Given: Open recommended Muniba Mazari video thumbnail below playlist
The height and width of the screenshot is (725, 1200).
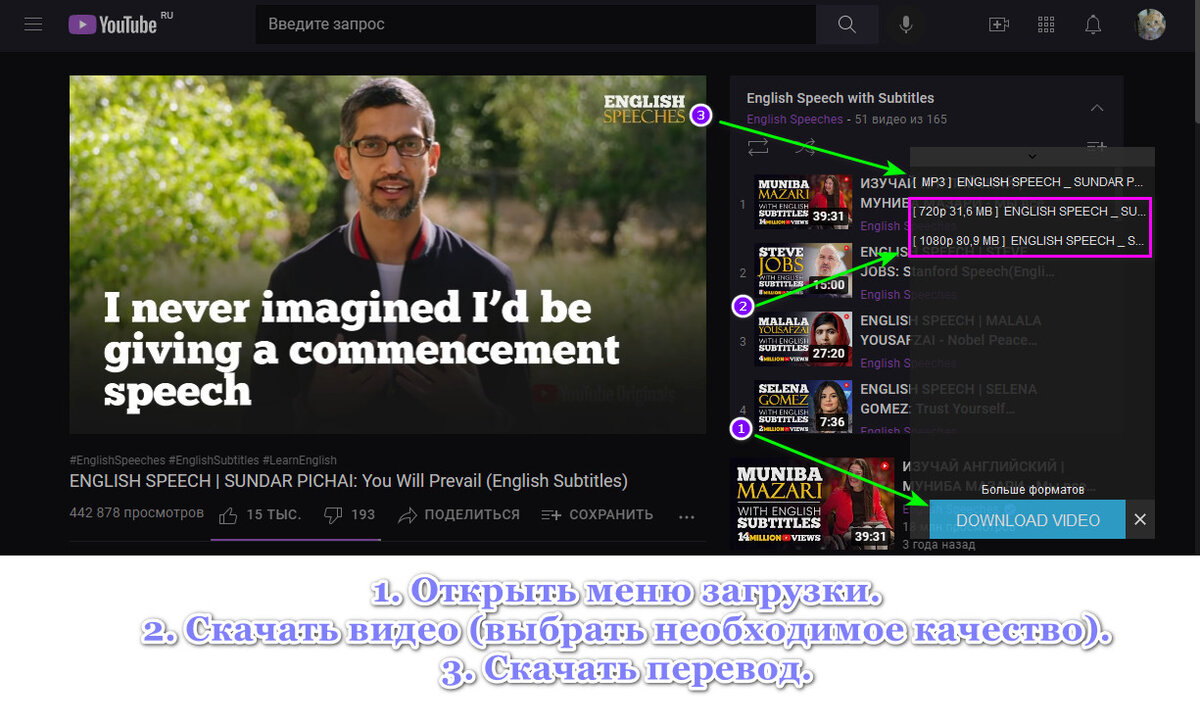Looking at the screenshot, I should pos(812,503).
